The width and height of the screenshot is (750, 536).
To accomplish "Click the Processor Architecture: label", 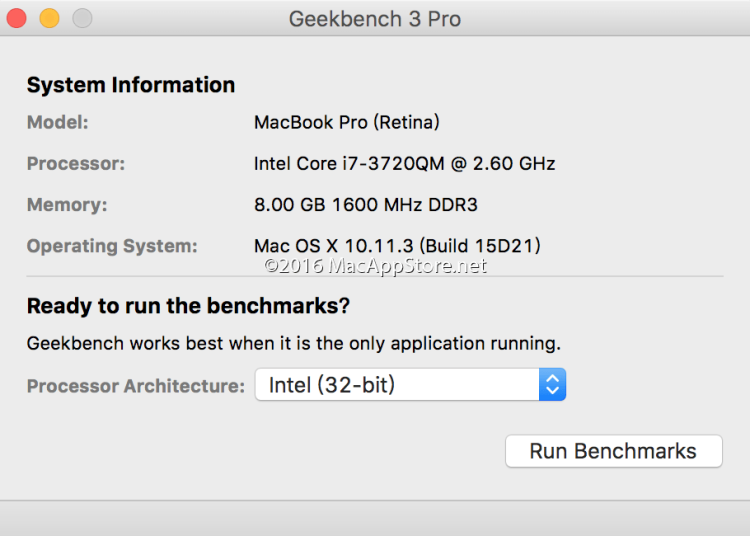I will pyautogui.click(x=135, y=386).
